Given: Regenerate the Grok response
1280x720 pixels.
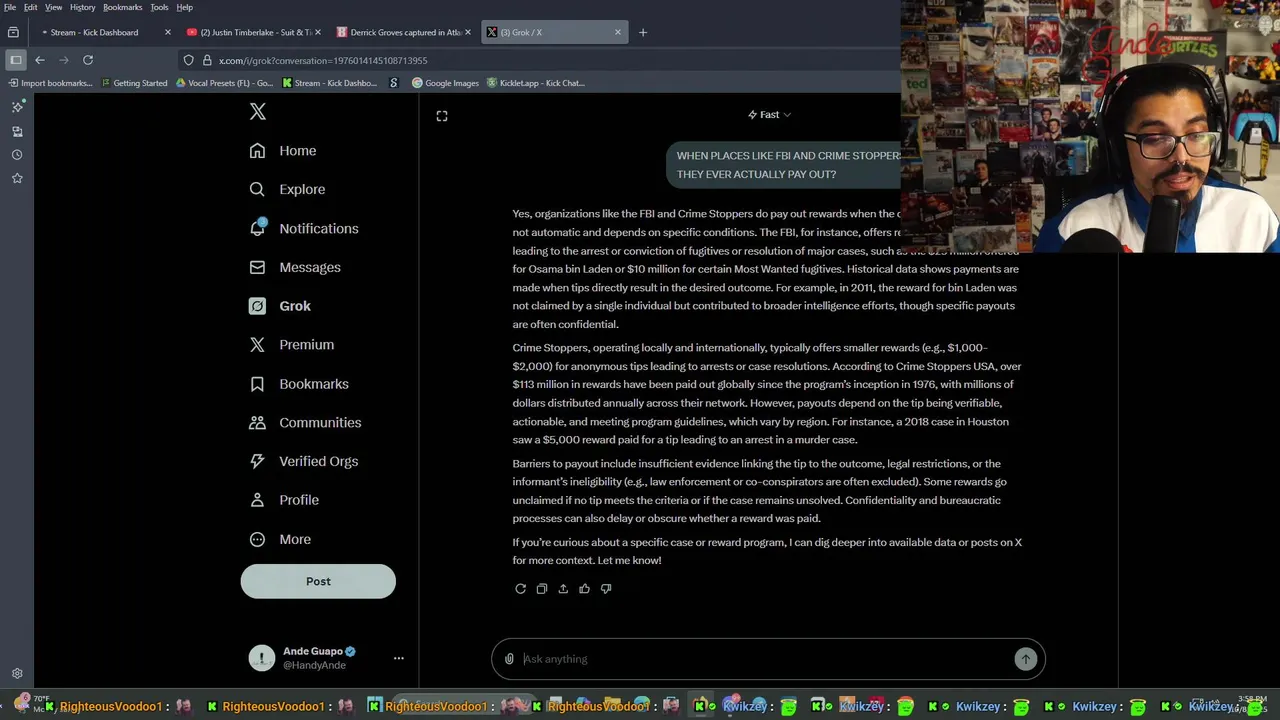Looking at the screenshot, I should [x=520, y=589].
